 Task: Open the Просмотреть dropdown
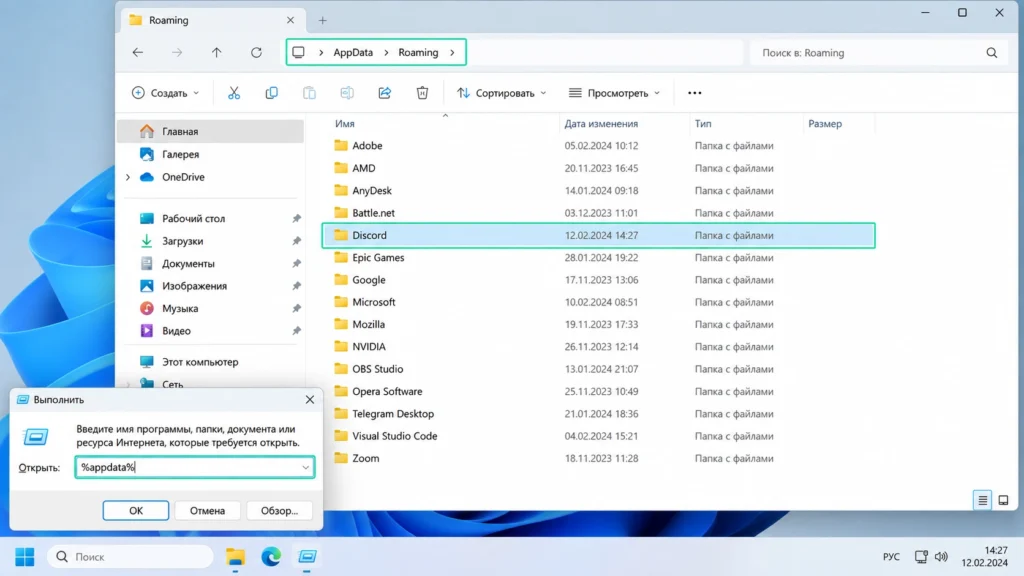614,93
